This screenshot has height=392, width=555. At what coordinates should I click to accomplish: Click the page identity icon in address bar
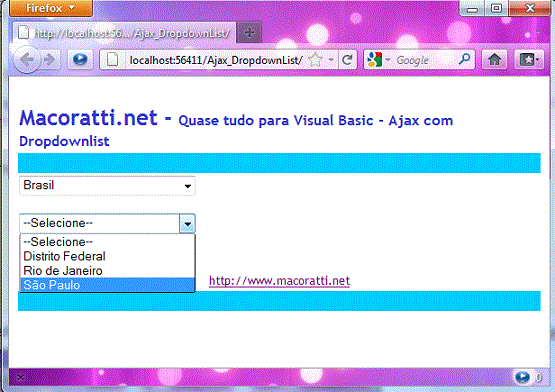coord(112,60)
